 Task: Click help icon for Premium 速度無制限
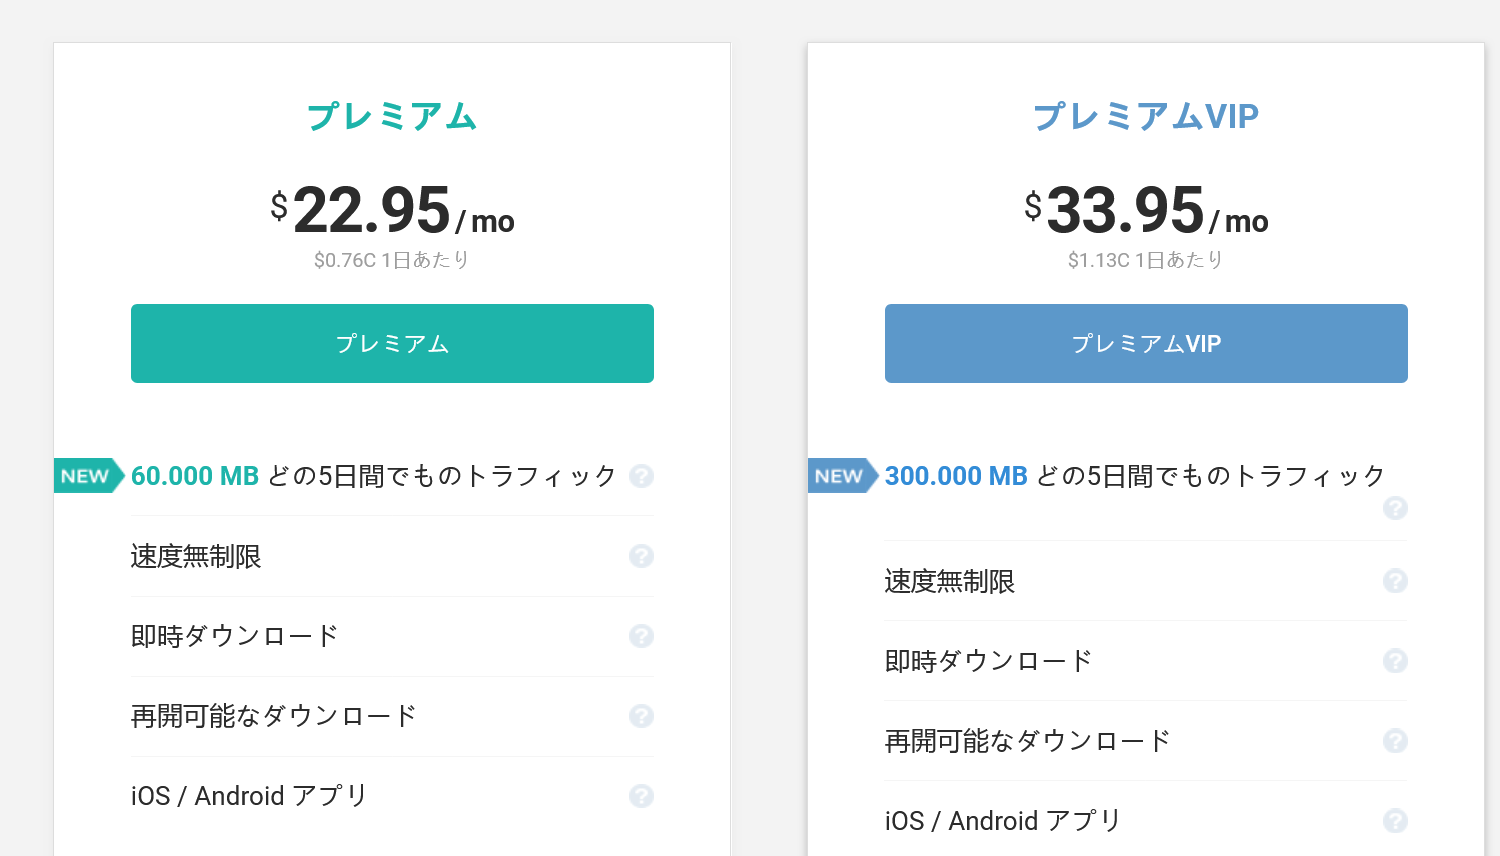pyautogui.click(x=641, y=556)
